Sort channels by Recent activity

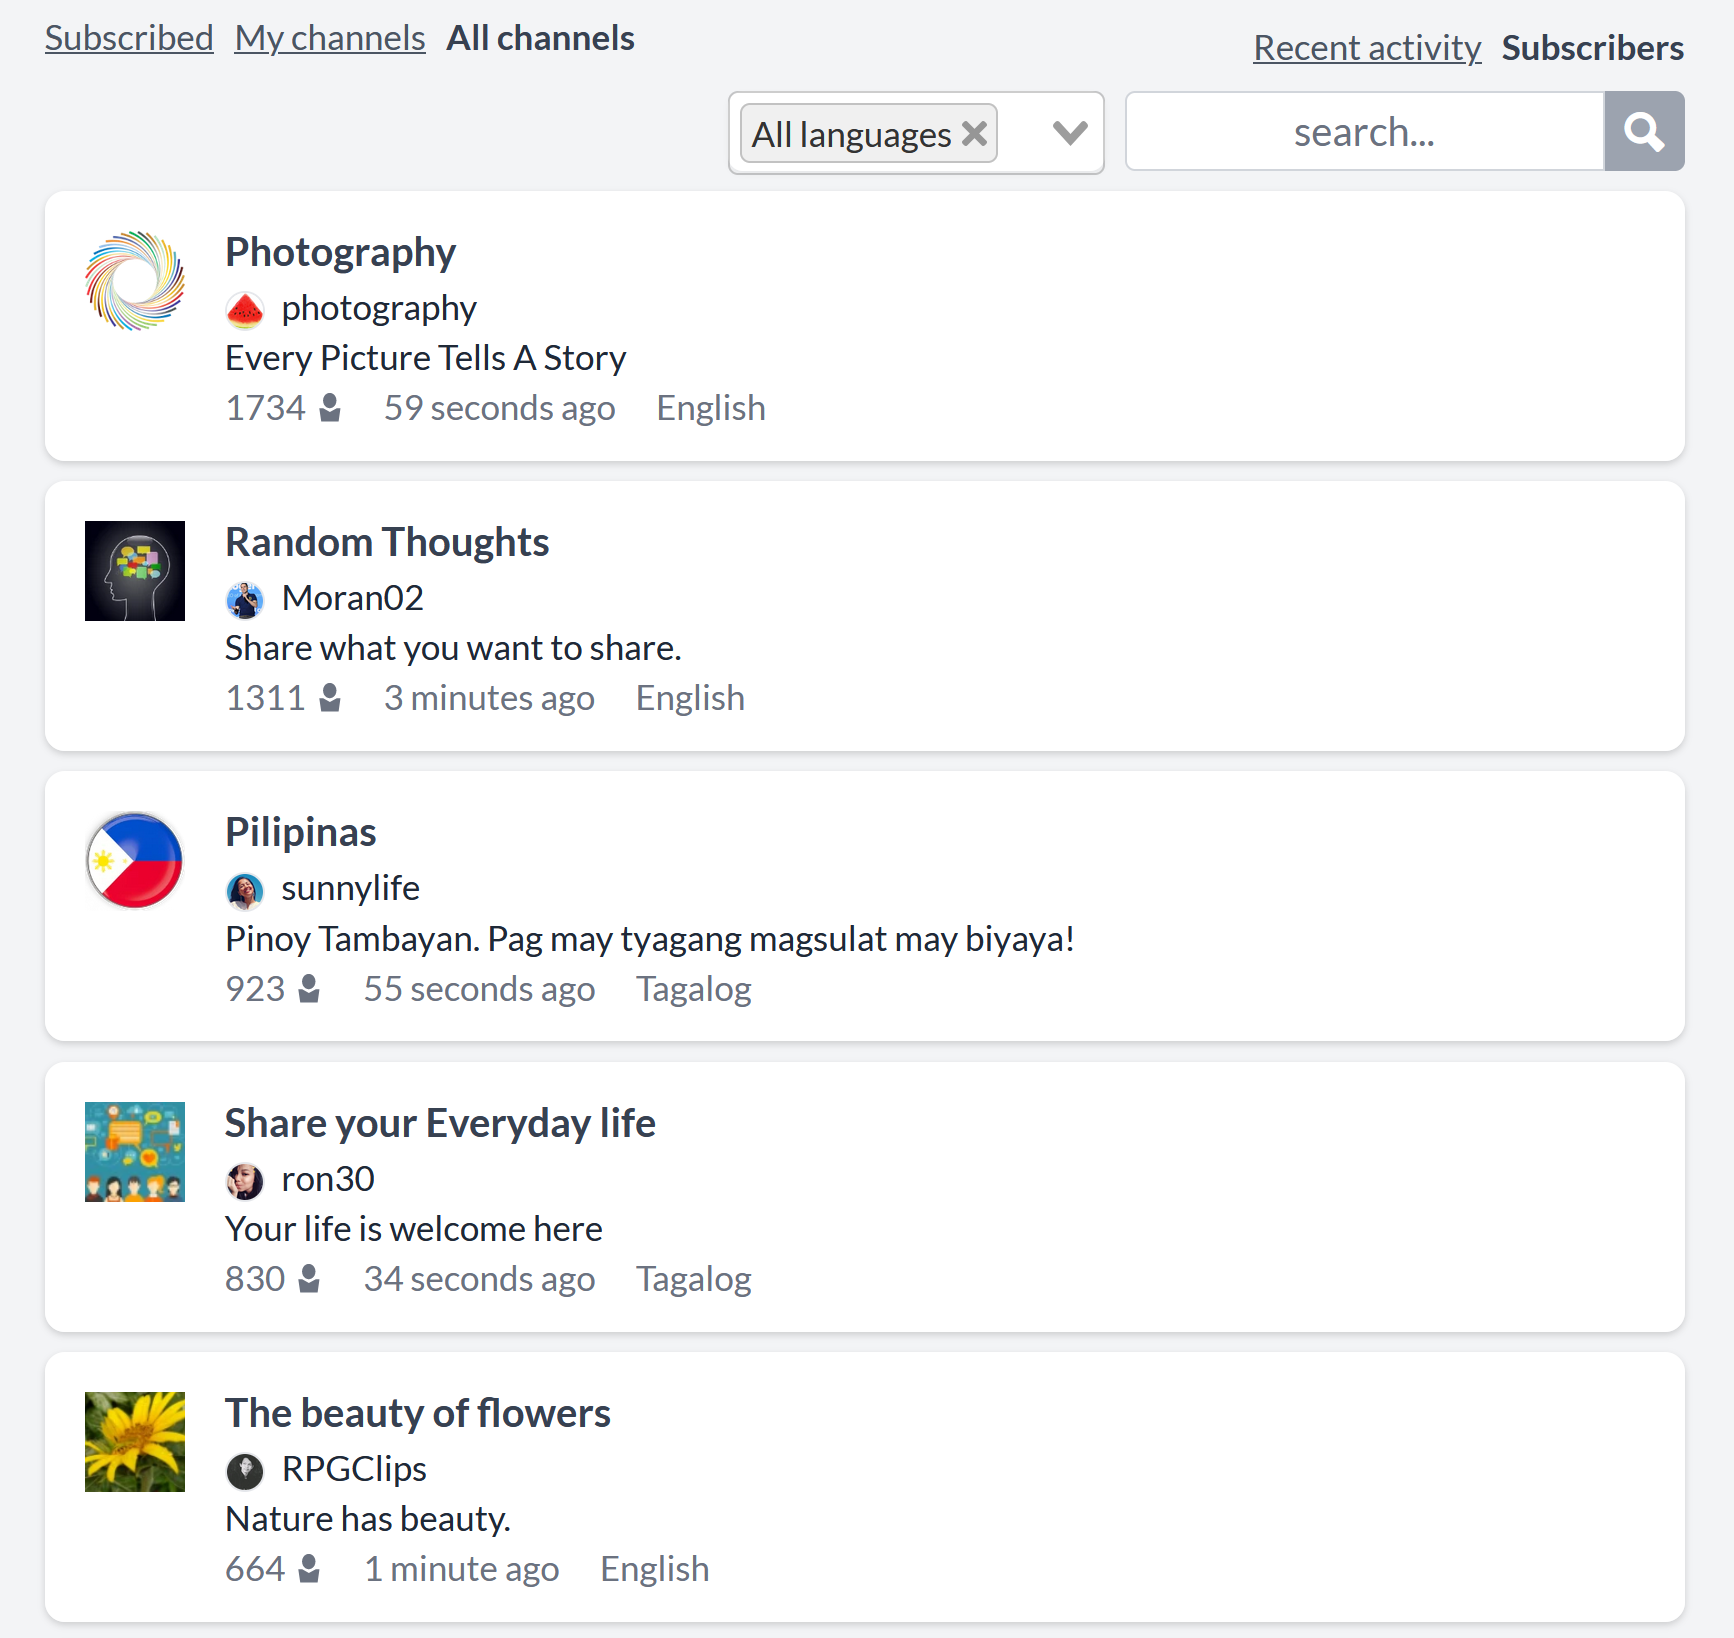(x=1367, y=48)
